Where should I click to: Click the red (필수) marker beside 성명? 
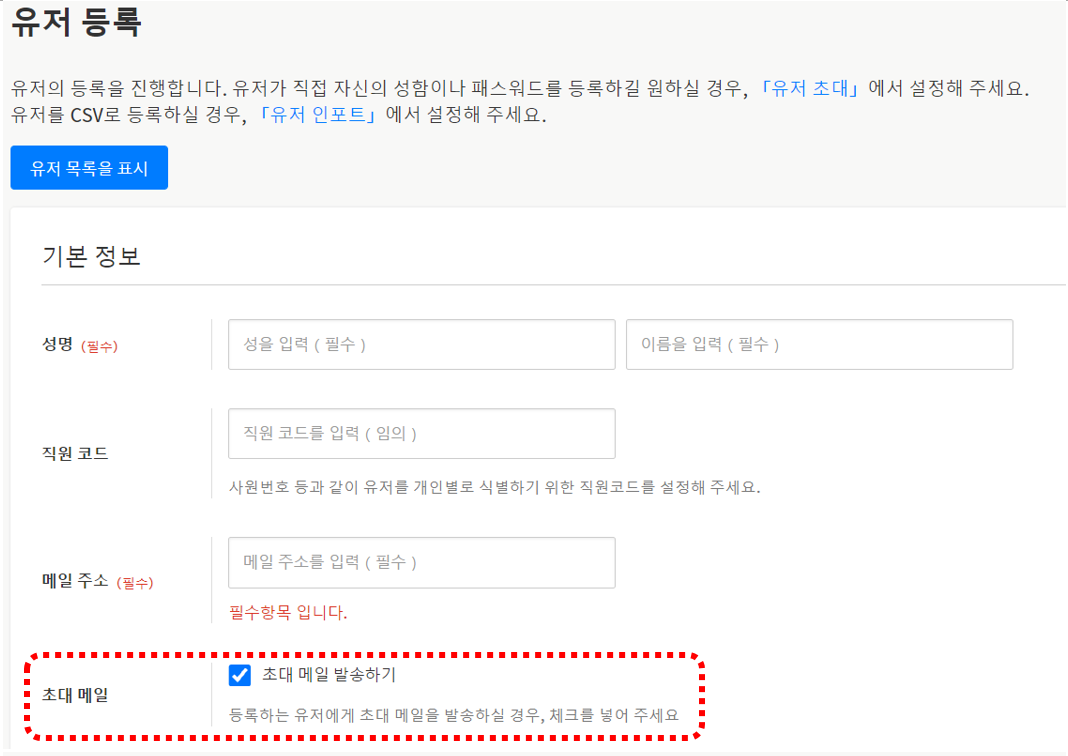tap(100, 347)
